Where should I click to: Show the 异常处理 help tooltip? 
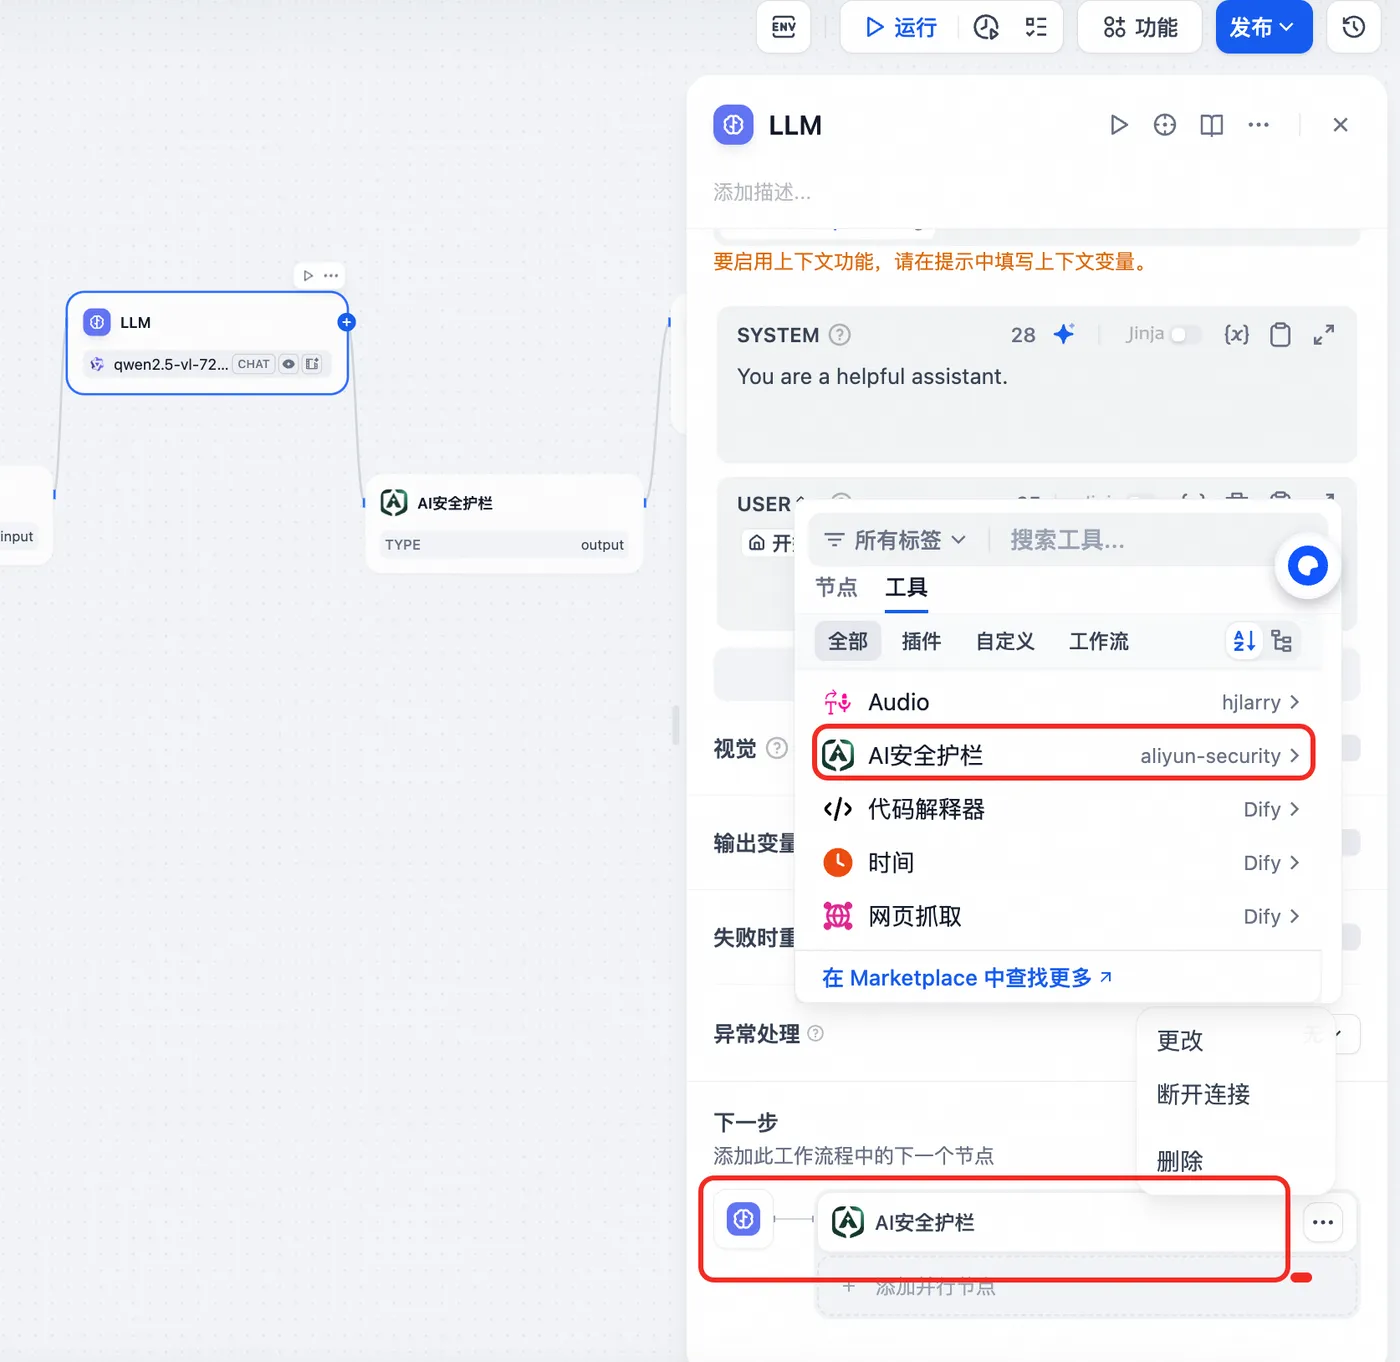click(x=816, y=1033)
